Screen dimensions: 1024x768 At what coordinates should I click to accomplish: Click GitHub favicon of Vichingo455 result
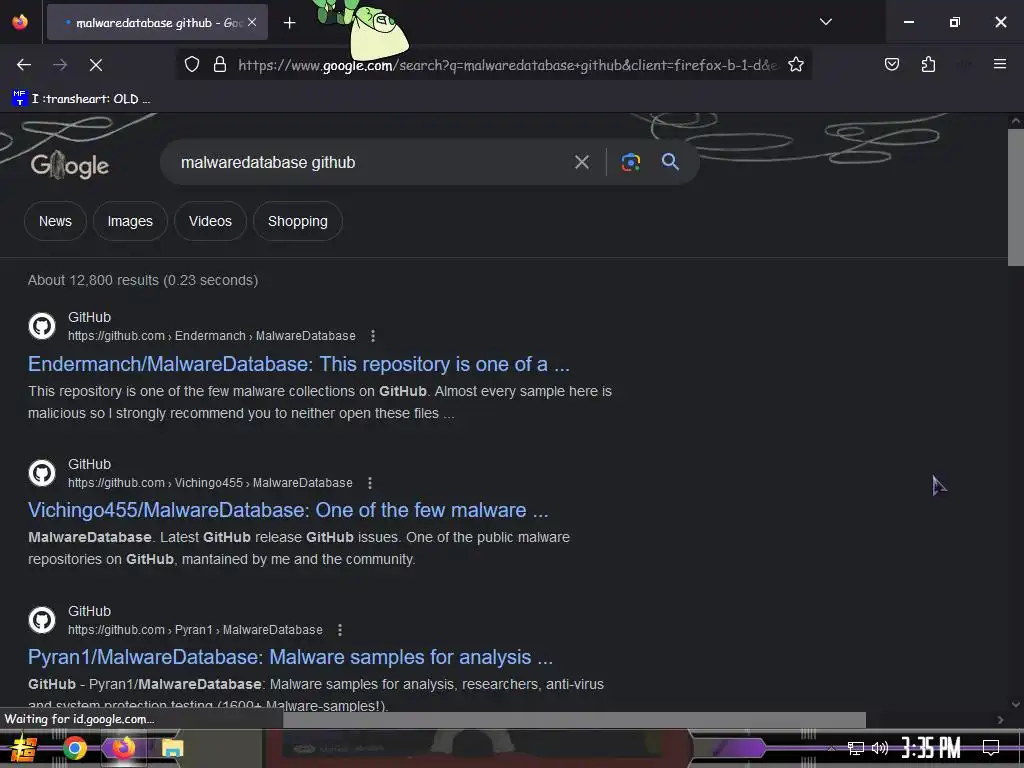pyautogui.click(x=42, y=473)
